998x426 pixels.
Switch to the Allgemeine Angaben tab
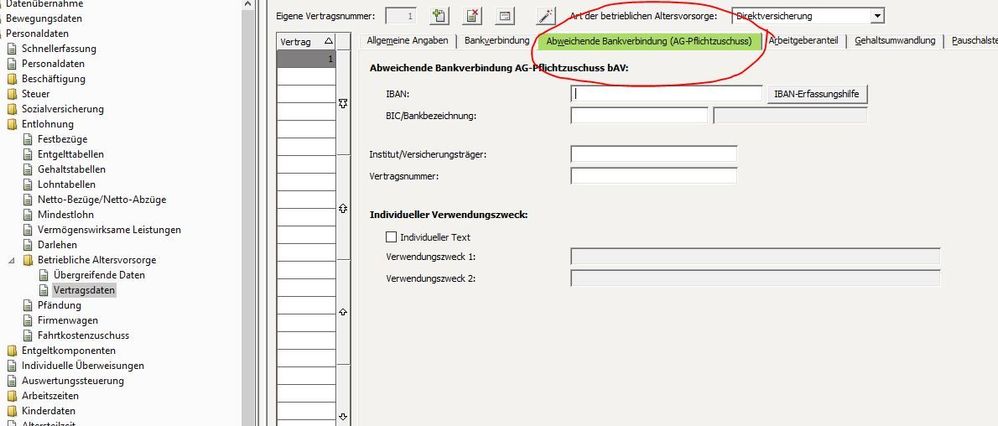pos(407,41)
